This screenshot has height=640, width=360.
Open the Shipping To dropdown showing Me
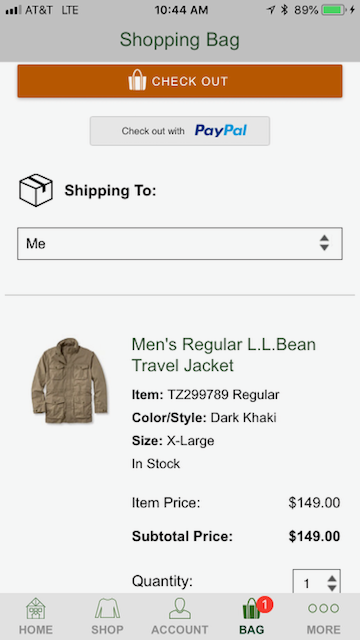(180, 244)
